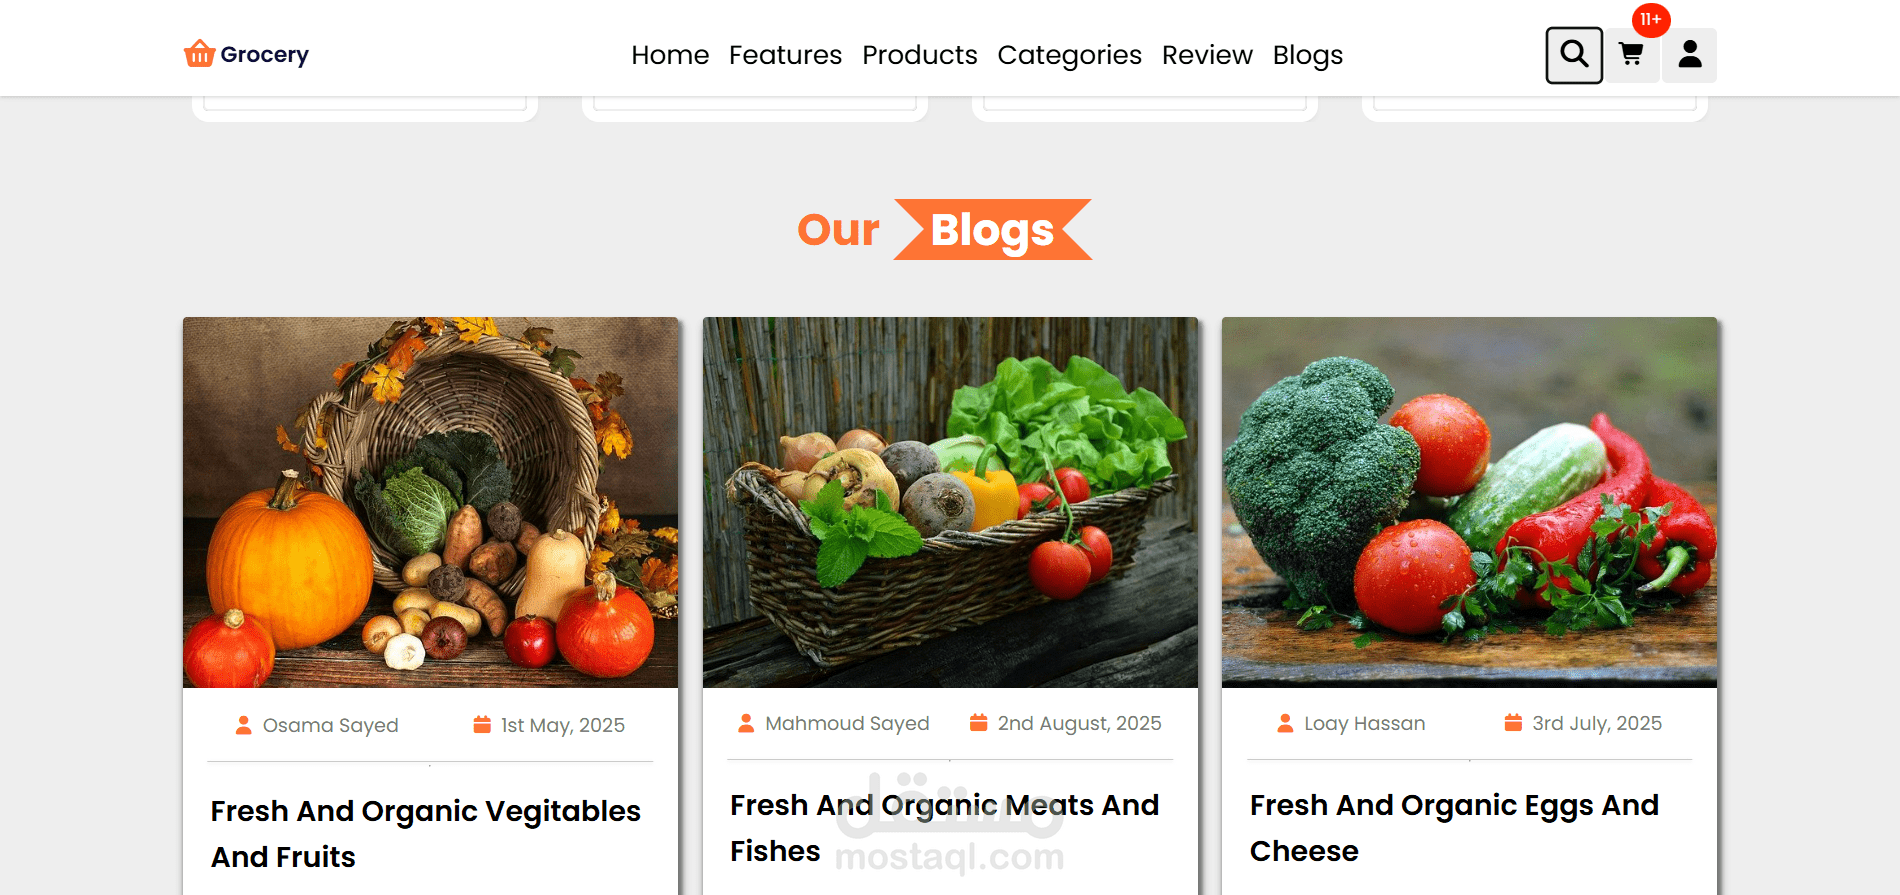Image resolution: width=1900 pixels, height=895 pixels.
Task: Click the 11+ cart badge
Action: tap(1651, 20)
